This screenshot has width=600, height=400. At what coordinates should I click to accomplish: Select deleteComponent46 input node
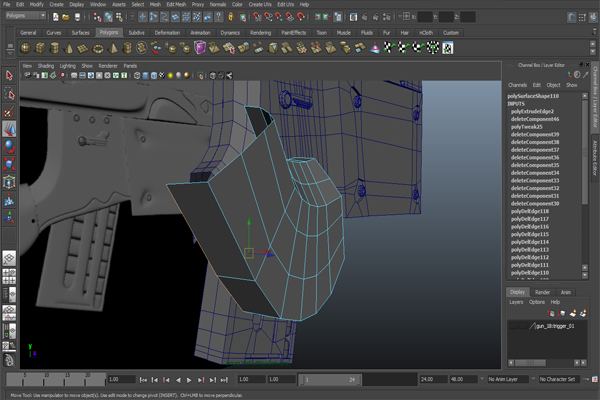pyautogui.click(x=535, y=119)
